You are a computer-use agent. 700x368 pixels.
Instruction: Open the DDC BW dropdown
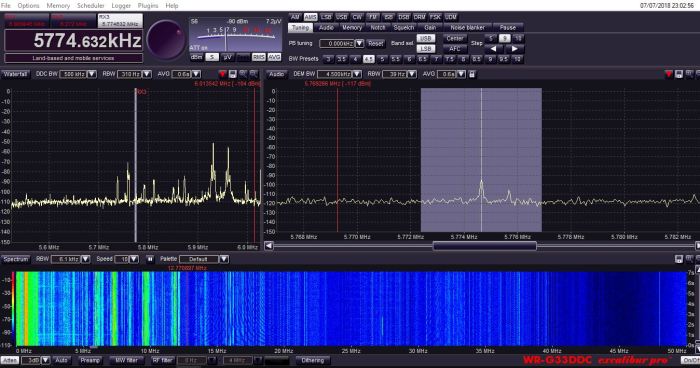click(x=92, y=74)
